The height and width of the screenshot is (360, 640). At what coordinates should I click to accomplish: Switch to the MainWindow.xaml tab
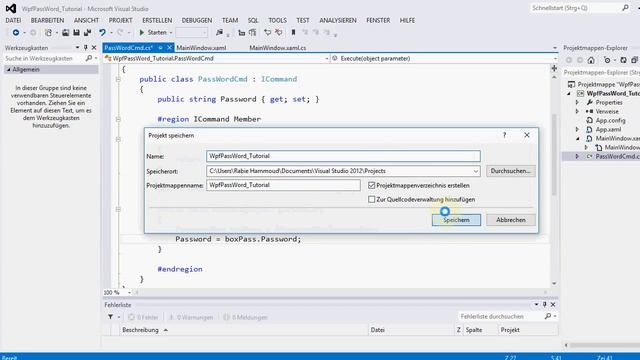(x=201, y=48)
